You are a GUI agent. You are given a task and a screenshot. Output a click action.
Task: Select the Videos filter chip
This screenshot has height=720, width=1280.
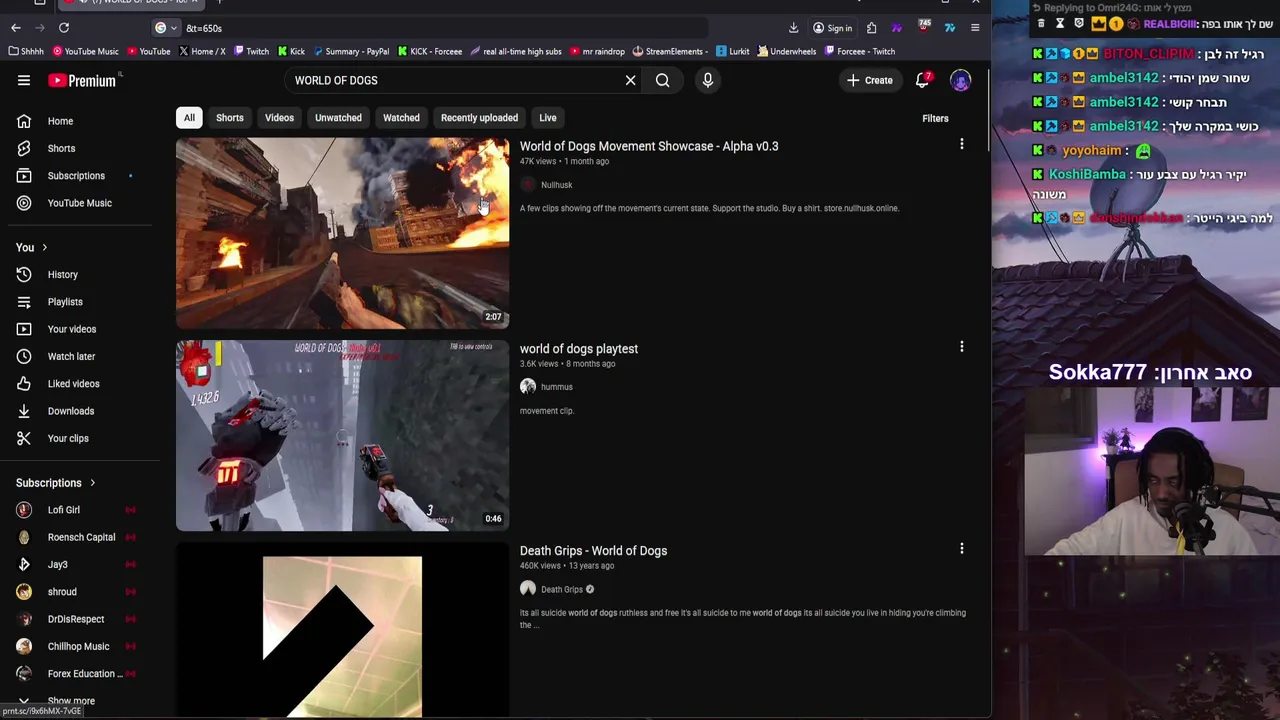279,118
